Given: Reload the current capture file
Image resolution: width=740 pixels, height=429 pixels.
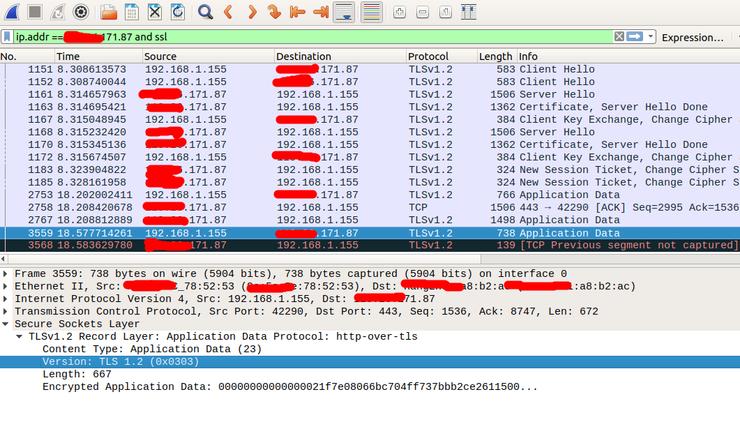Looking at the screenshot, I should (x=177, y=13).
